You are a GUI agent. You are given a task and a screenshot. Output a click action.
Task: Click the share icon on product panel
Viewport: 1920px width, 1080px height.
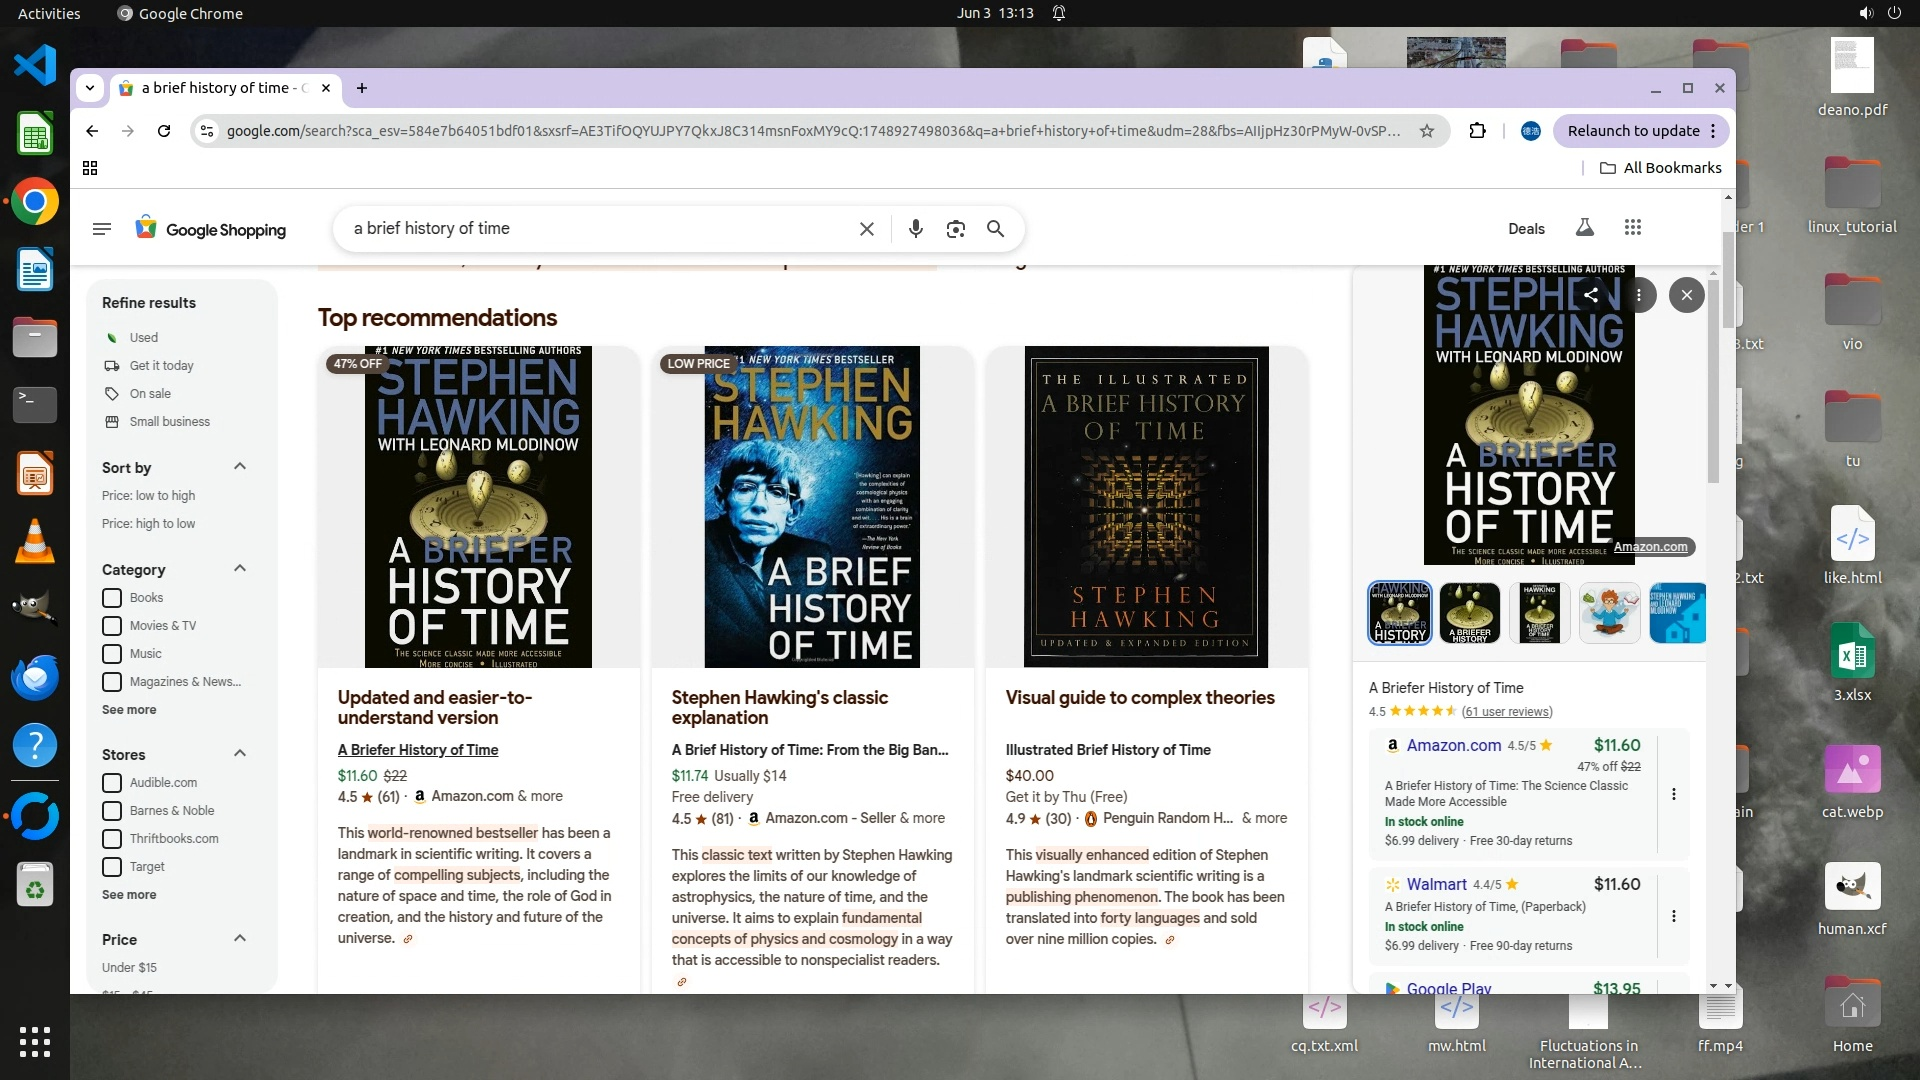1590,295
